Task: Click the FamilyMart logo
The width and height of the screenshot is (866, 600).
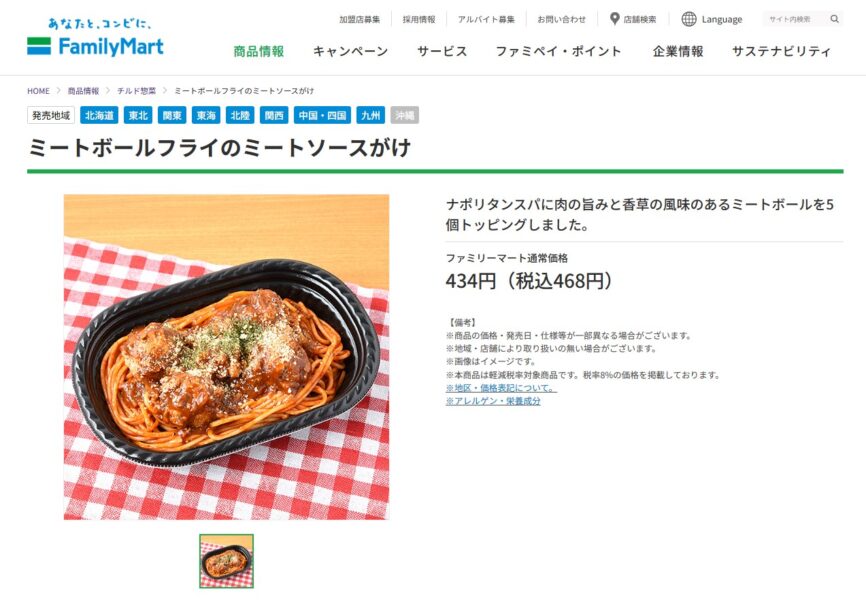Action: (x=95, y=38)
